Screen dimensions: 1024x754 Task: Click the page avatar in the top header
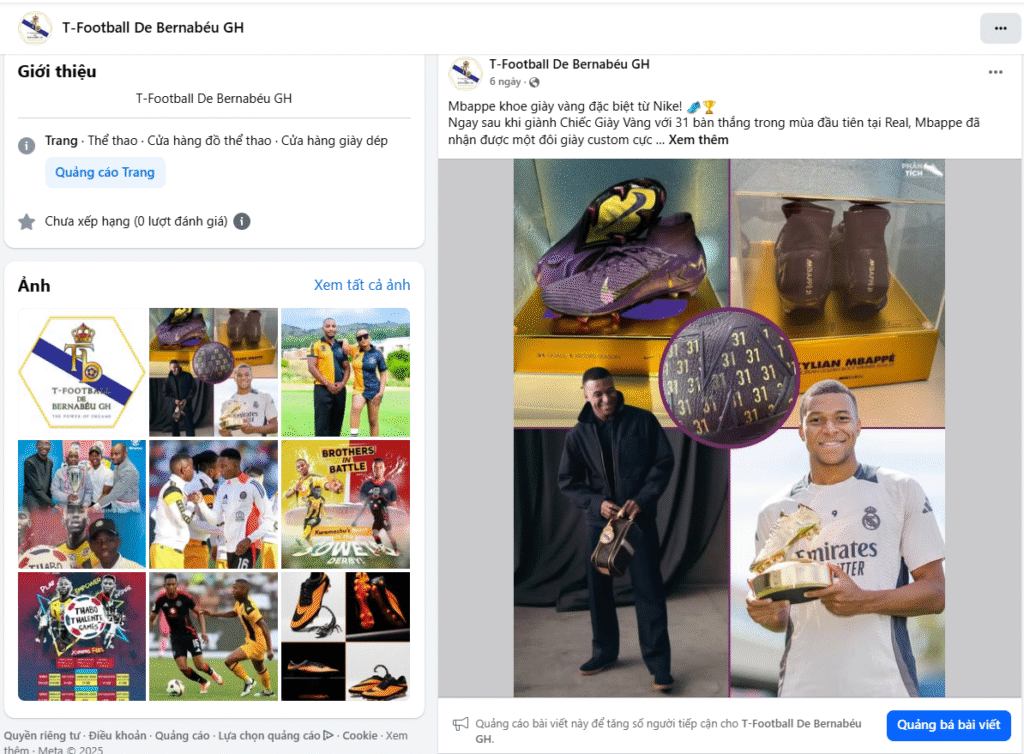coord(35,27)
